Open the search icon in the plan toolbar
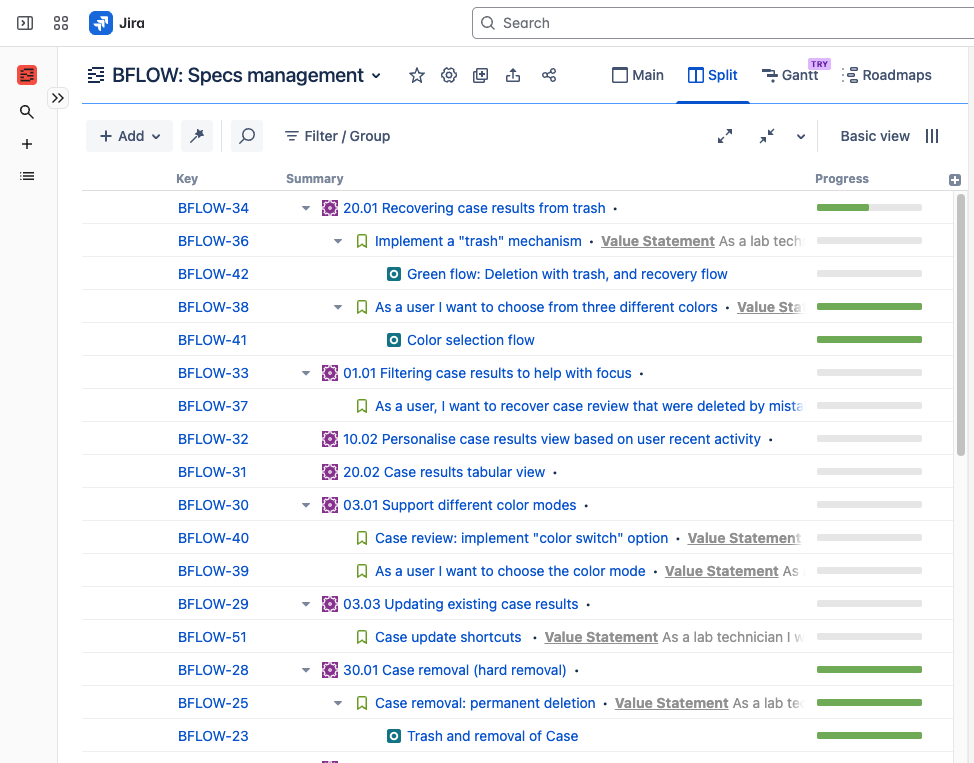 [246, 136]
